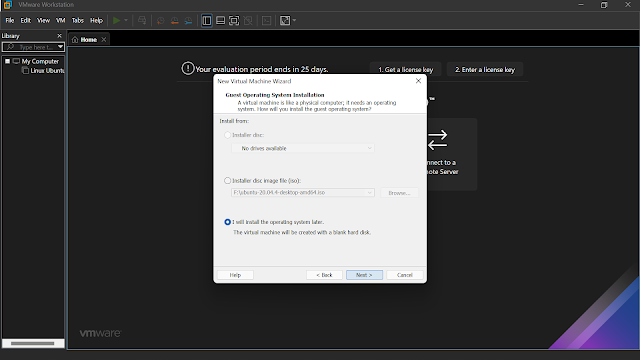Click Get a license key button
Screen dimensions: 640x360
tap(406, 69)
